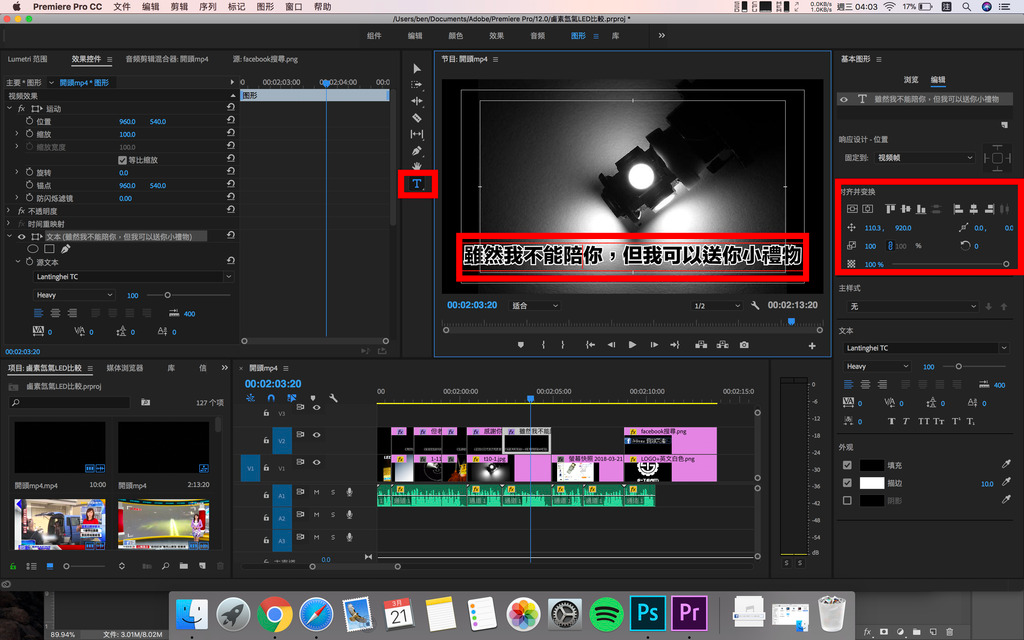Expand the 缩放 scale property

coord(17,134)
